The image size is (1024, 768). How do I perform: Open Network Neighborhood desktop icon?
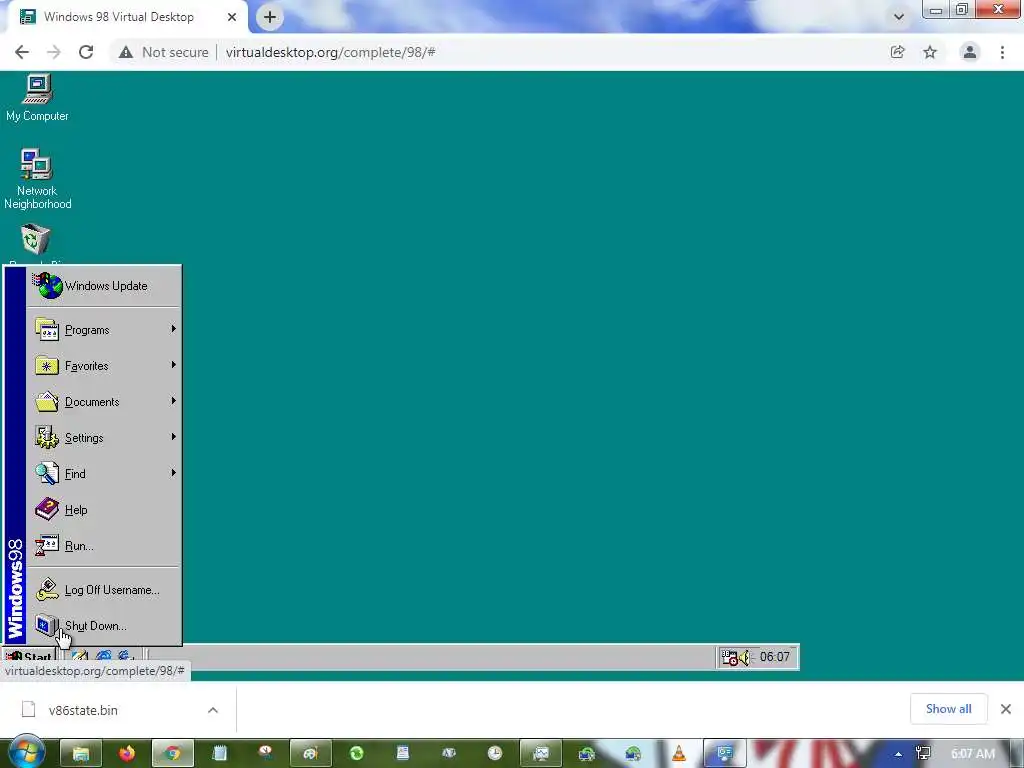point(37,179)
